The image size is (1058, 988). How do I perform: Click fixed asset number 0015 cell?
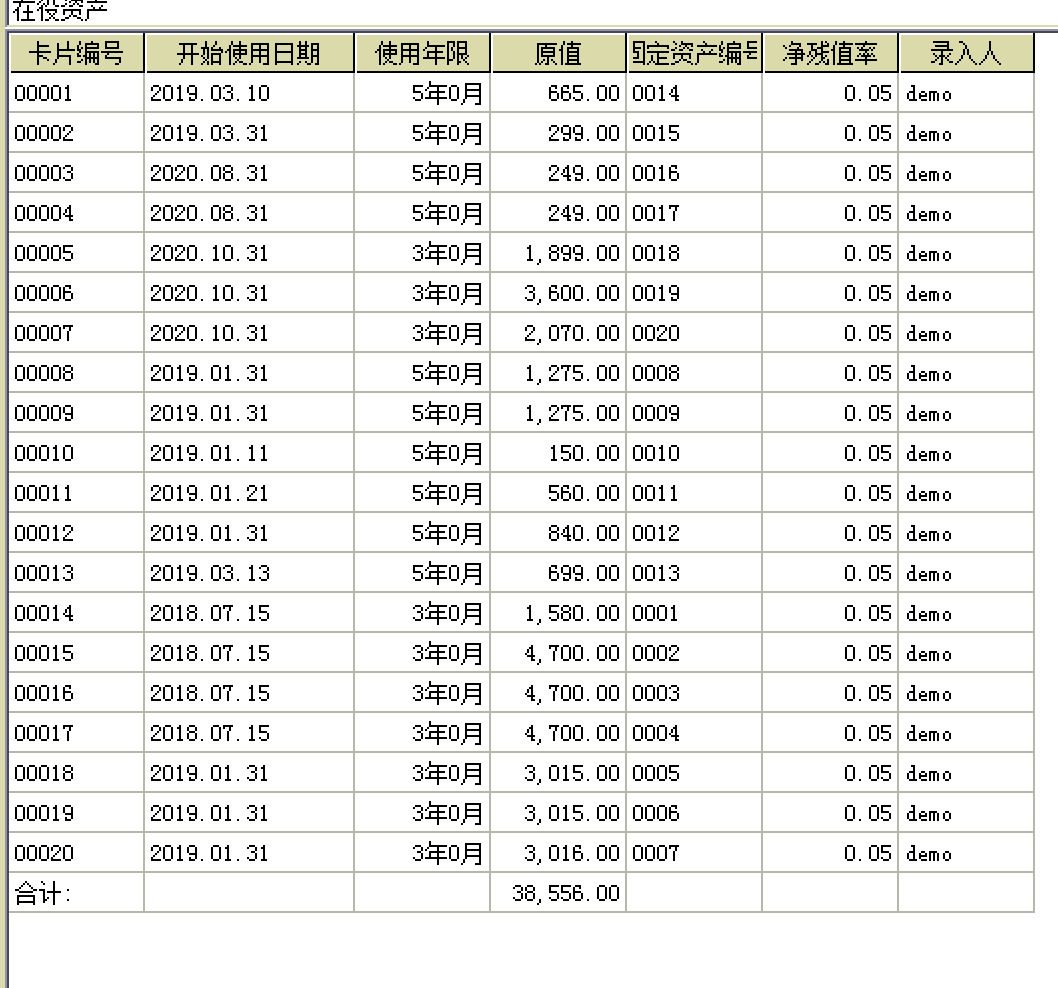coord(694,133)
